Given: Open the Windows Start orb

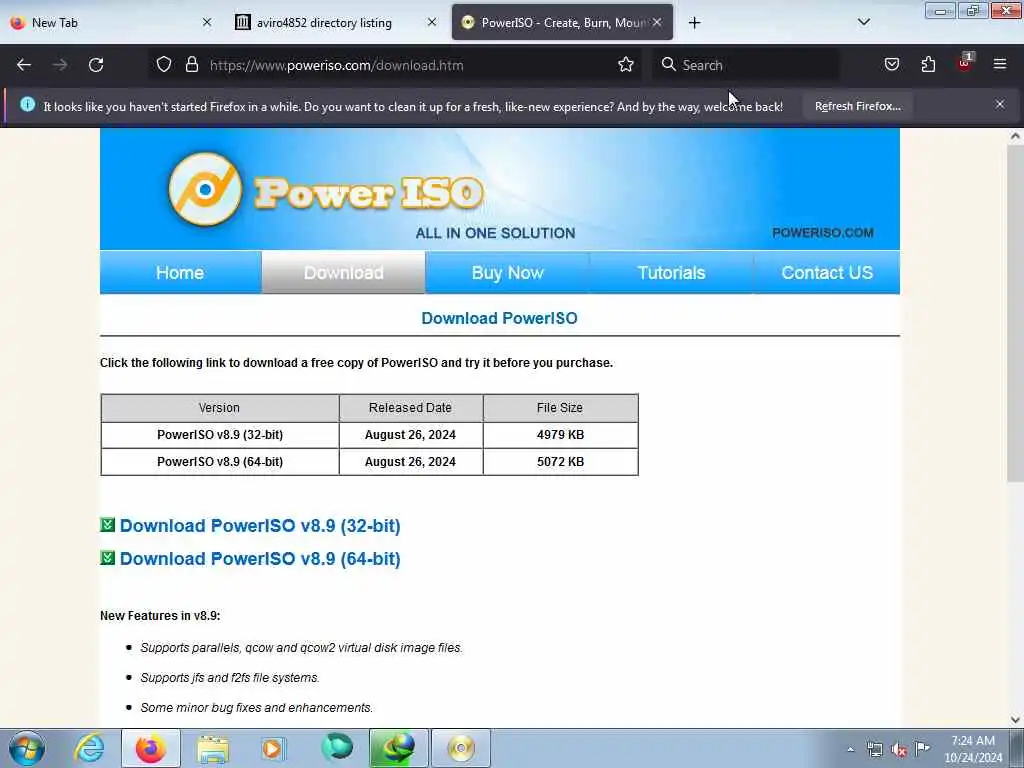Looking at the screenshot, I should tap(27, 748).
